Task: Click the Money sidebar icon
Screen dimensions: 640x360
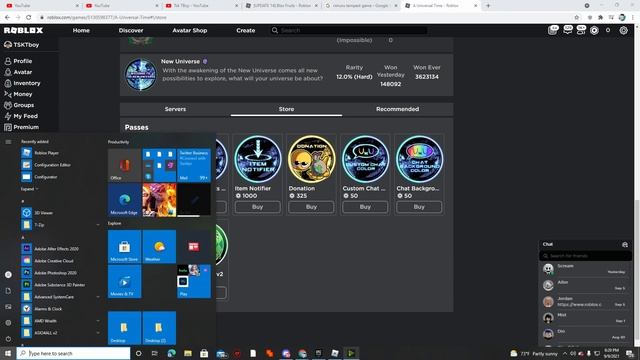Action: click(x=8, y=94)
